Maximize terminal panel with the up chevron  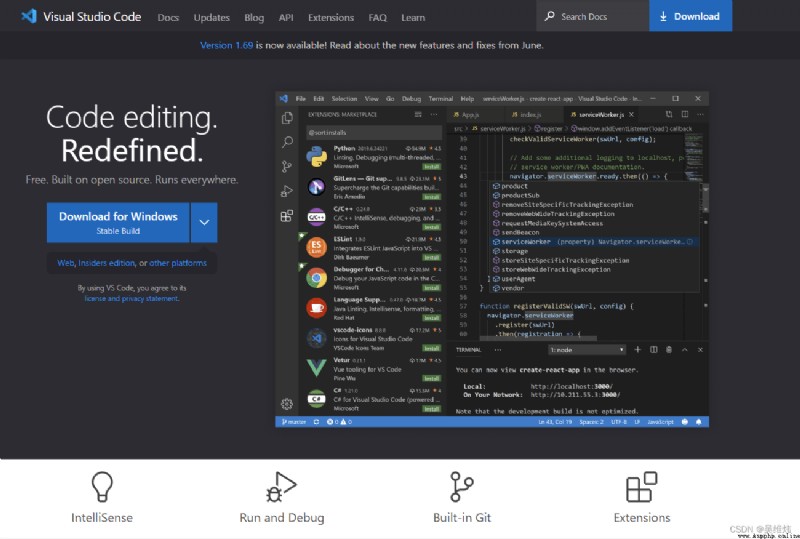685,350
